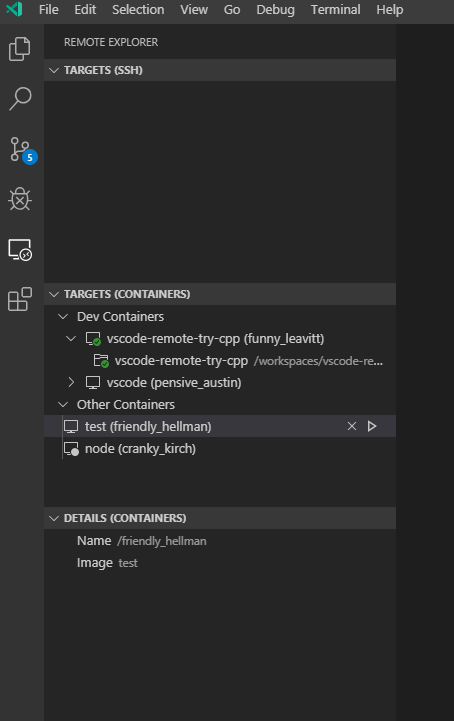Click the Dev Containers label
This screenshot has width=454, height=721.
tap(121, 316)
